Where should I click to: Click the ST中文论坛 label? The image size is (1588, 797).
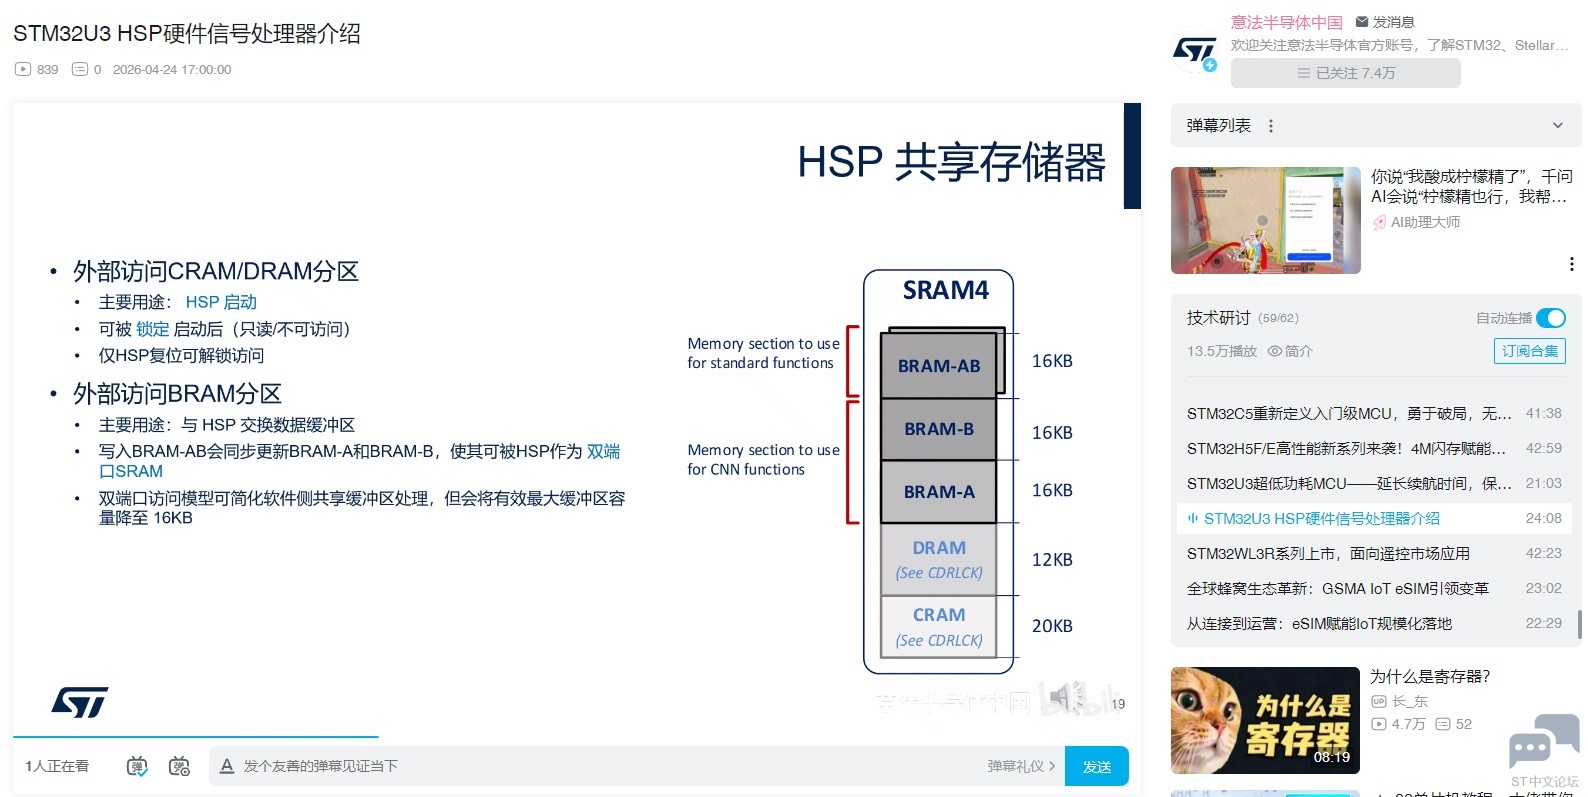1544,782
